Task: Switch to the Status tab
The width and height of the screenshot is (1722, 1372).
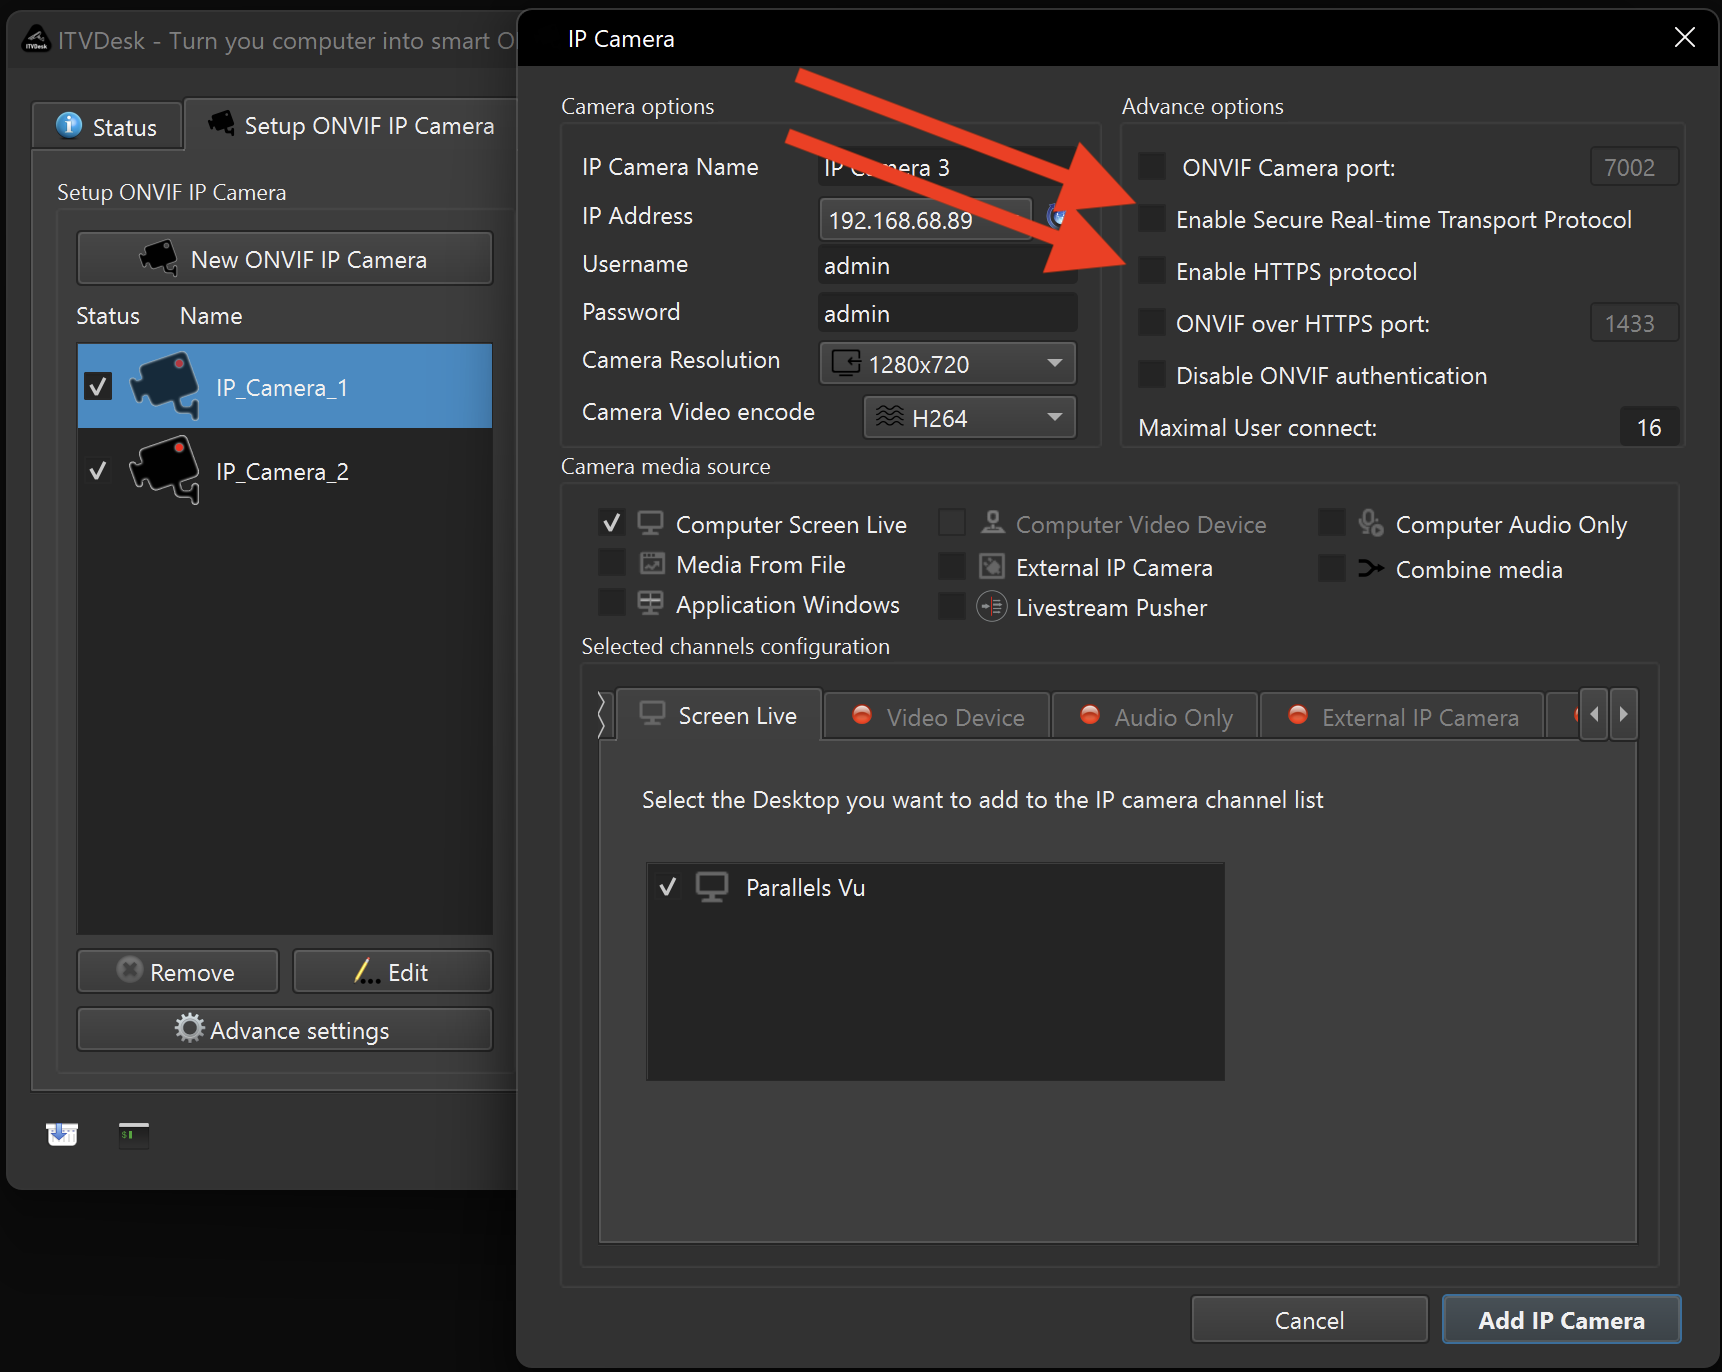Action: [x=106, y=125]
